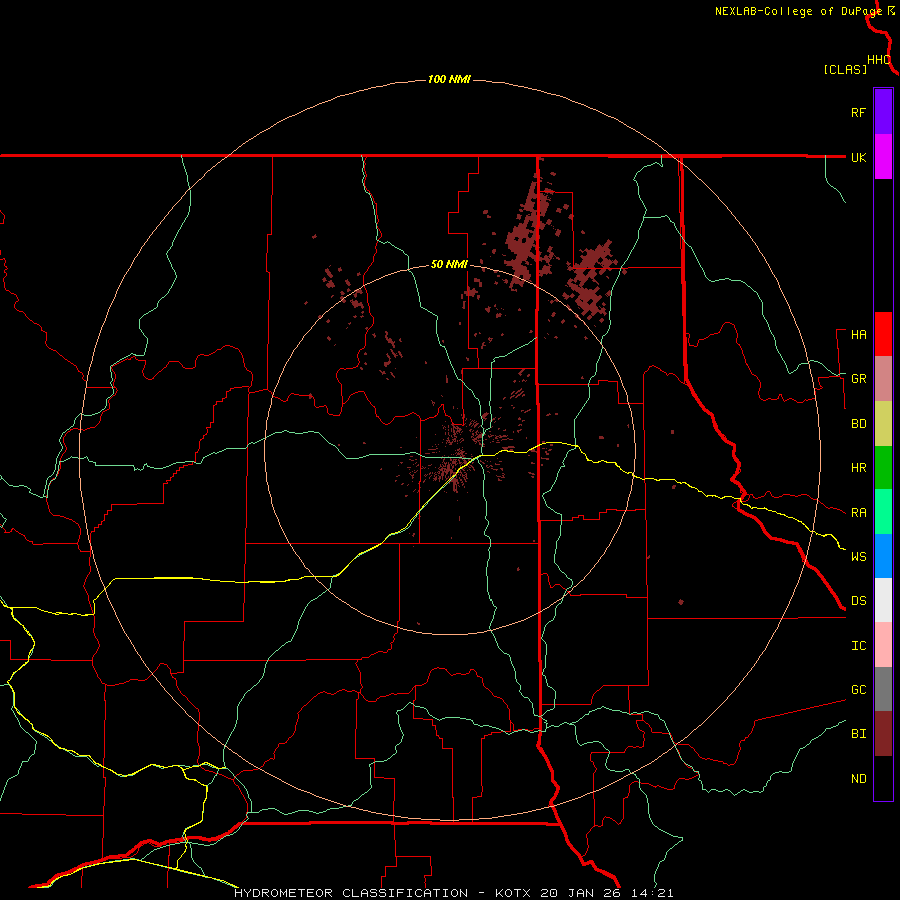900x900 pixels.
Task: Click the WS legend label
Action: [x=859, y=557]
